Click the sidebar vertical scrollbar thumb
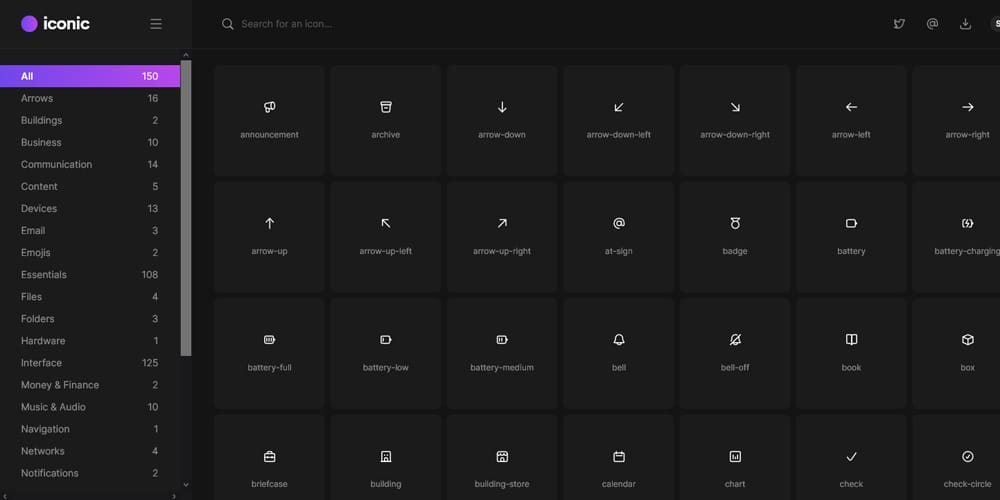 tap(186, 208)
